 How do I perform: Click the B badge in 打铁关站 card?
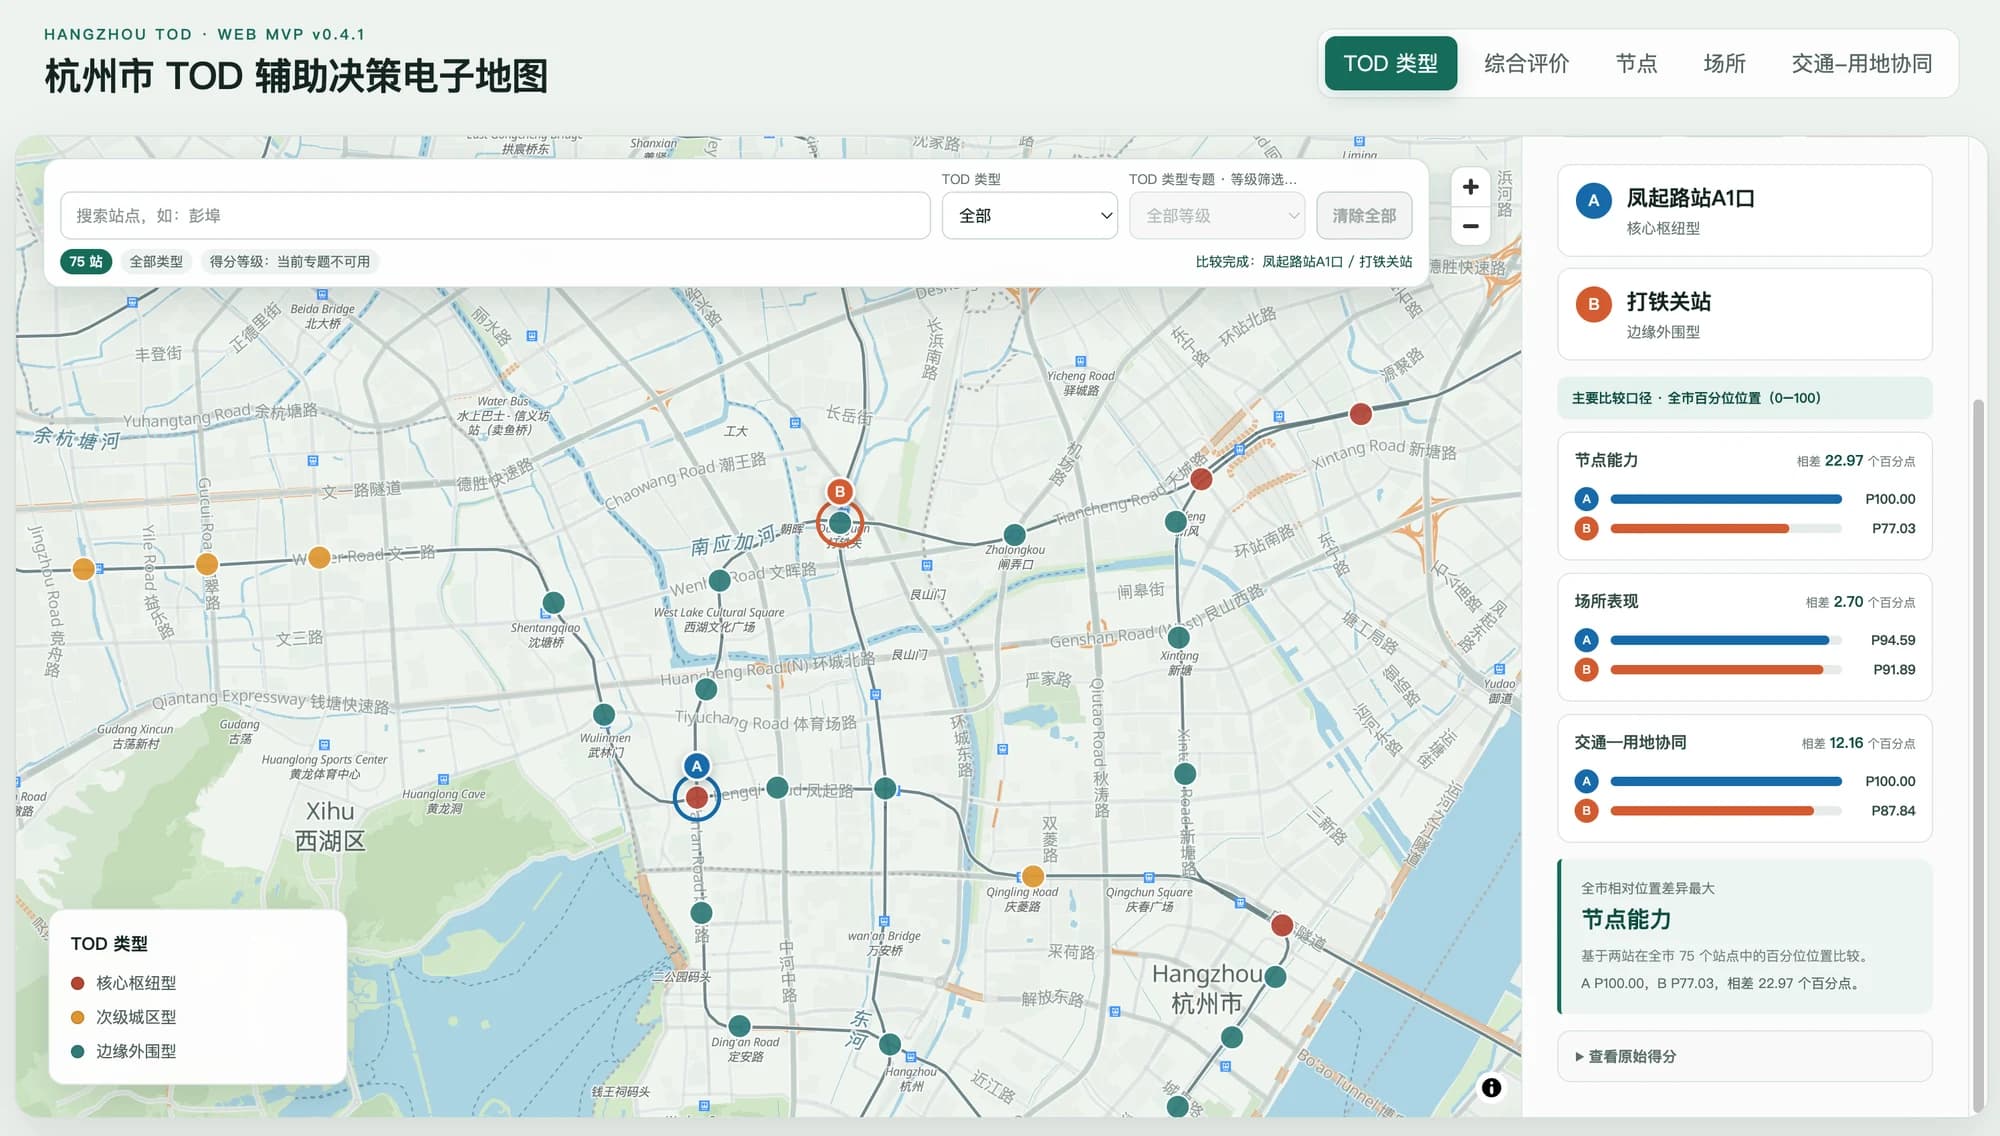(x=1593, y=304)
